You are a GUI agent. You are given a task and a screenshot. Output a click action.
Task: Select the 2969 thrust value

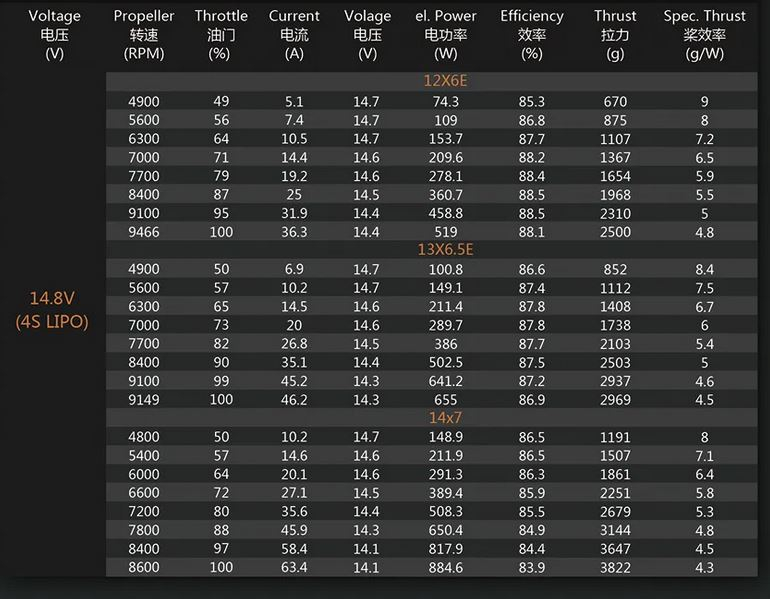(x=615, y=400)
